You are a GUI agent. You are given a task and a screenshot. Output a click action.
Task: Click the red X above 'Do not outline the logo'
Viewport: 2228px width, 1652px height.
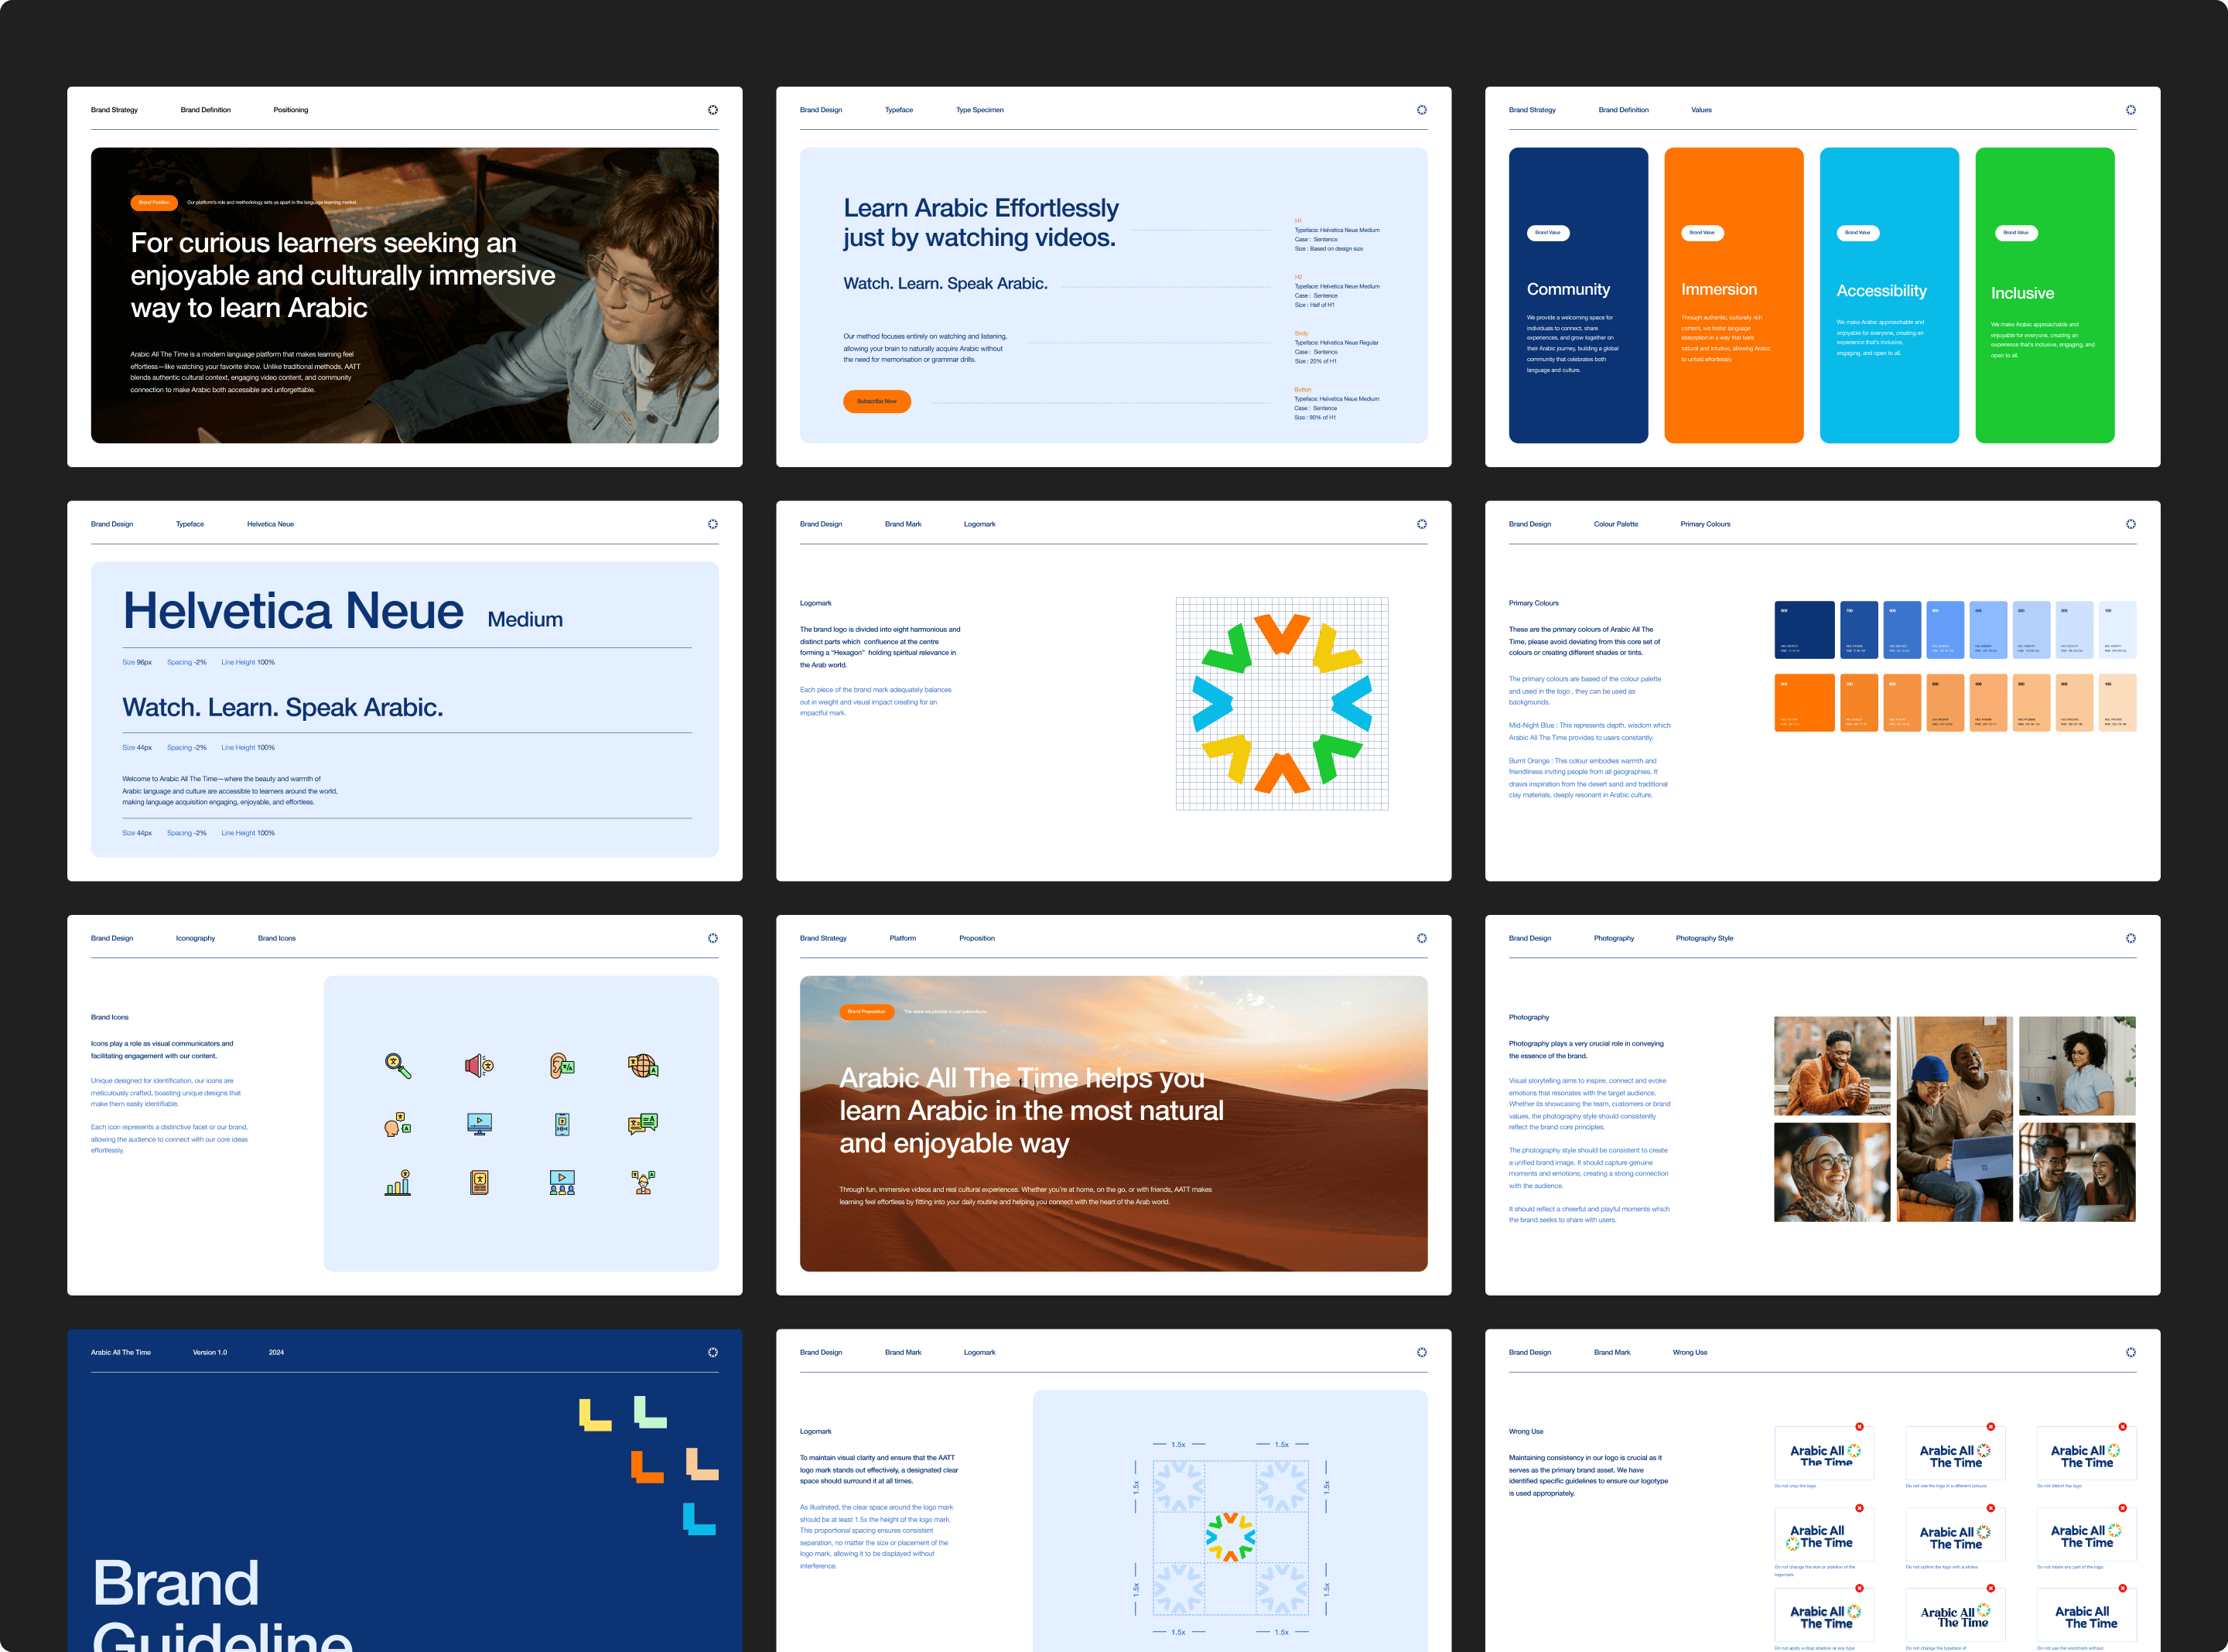[x=1990, y=1508]
